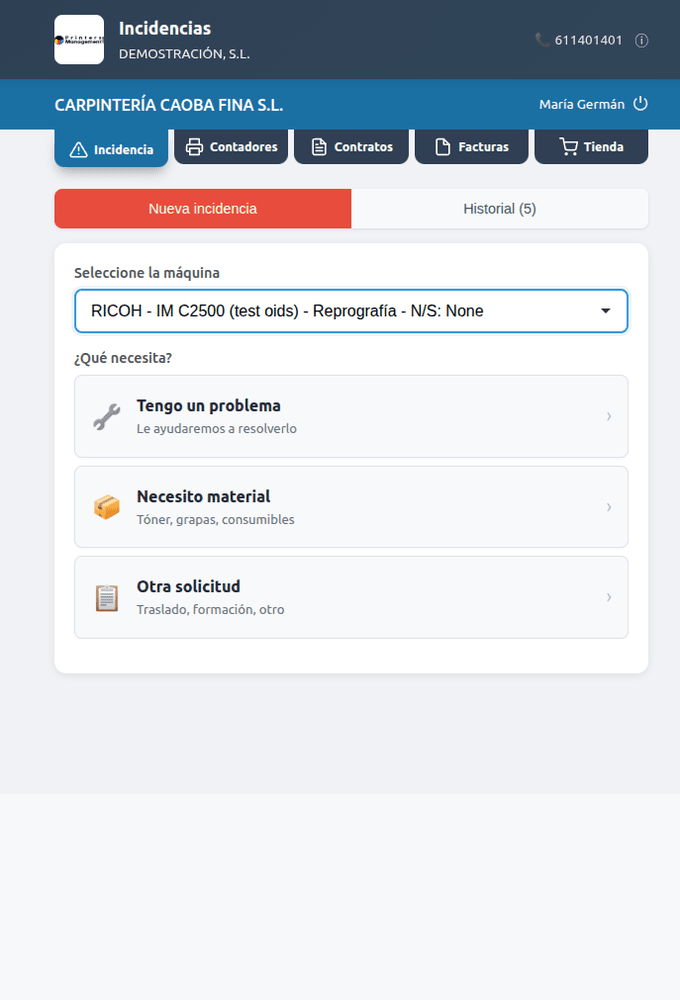Go to the Incidencia section

click(x=111, y=149)
